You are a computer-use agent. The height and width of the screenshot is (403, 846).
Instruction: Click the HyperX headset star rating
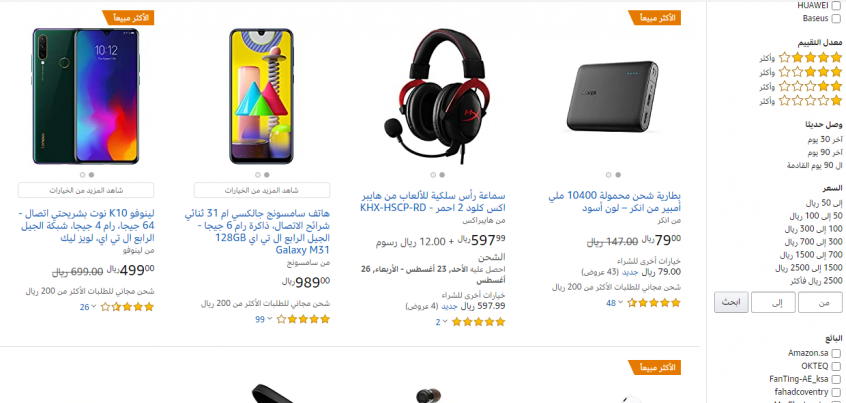478,322
